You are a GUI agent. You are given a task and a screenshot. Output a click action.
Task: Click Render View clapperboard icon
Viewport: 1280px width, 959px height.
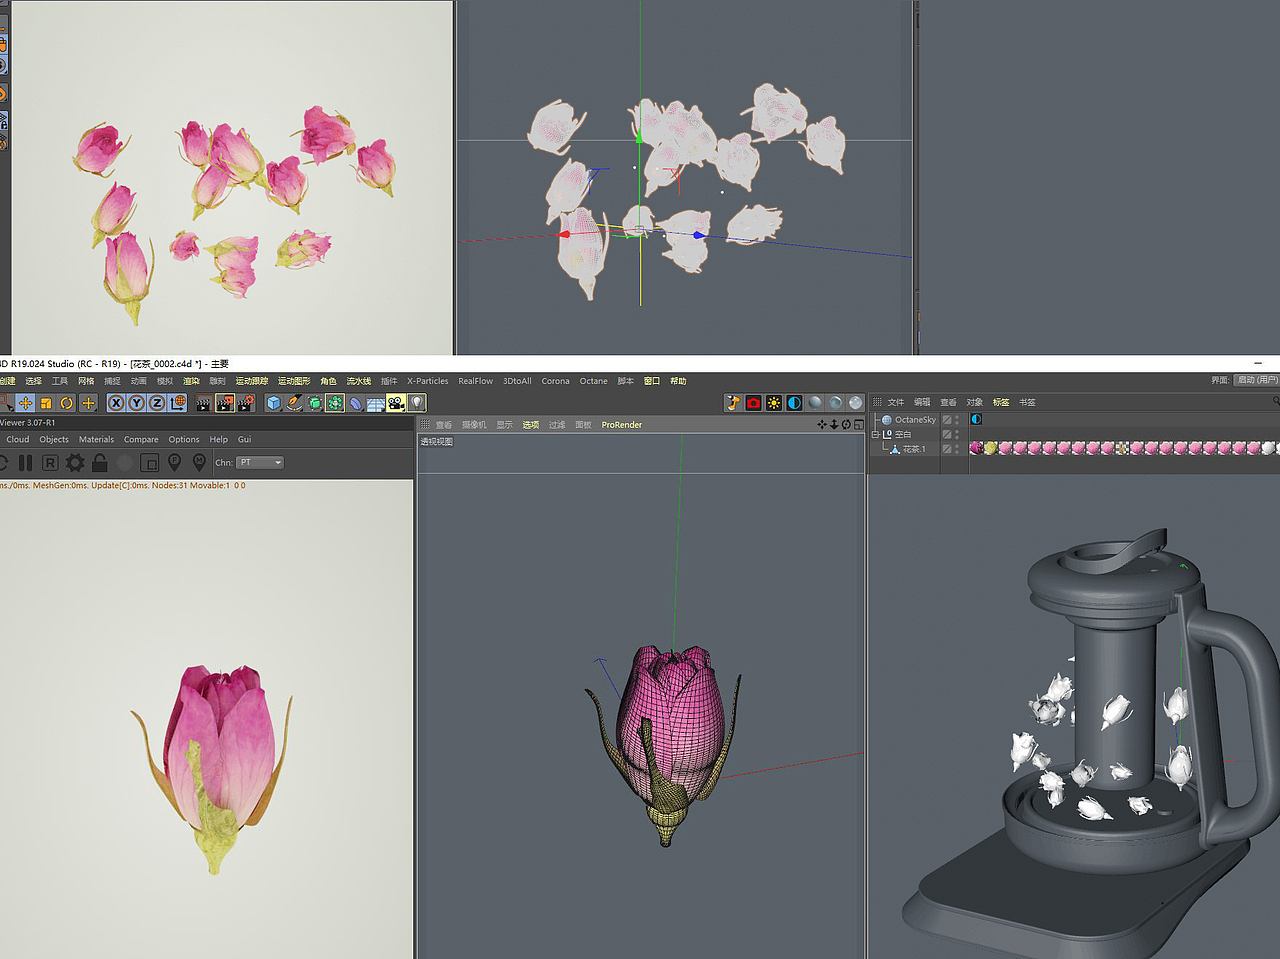pos(203,403)
